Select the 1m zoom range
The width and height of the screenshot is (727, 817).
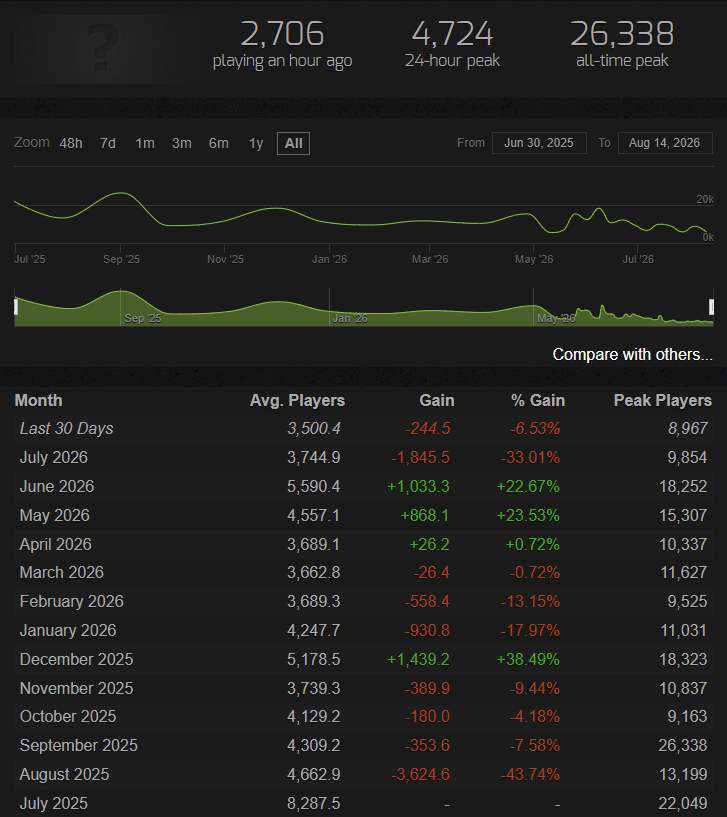(145, 143)
